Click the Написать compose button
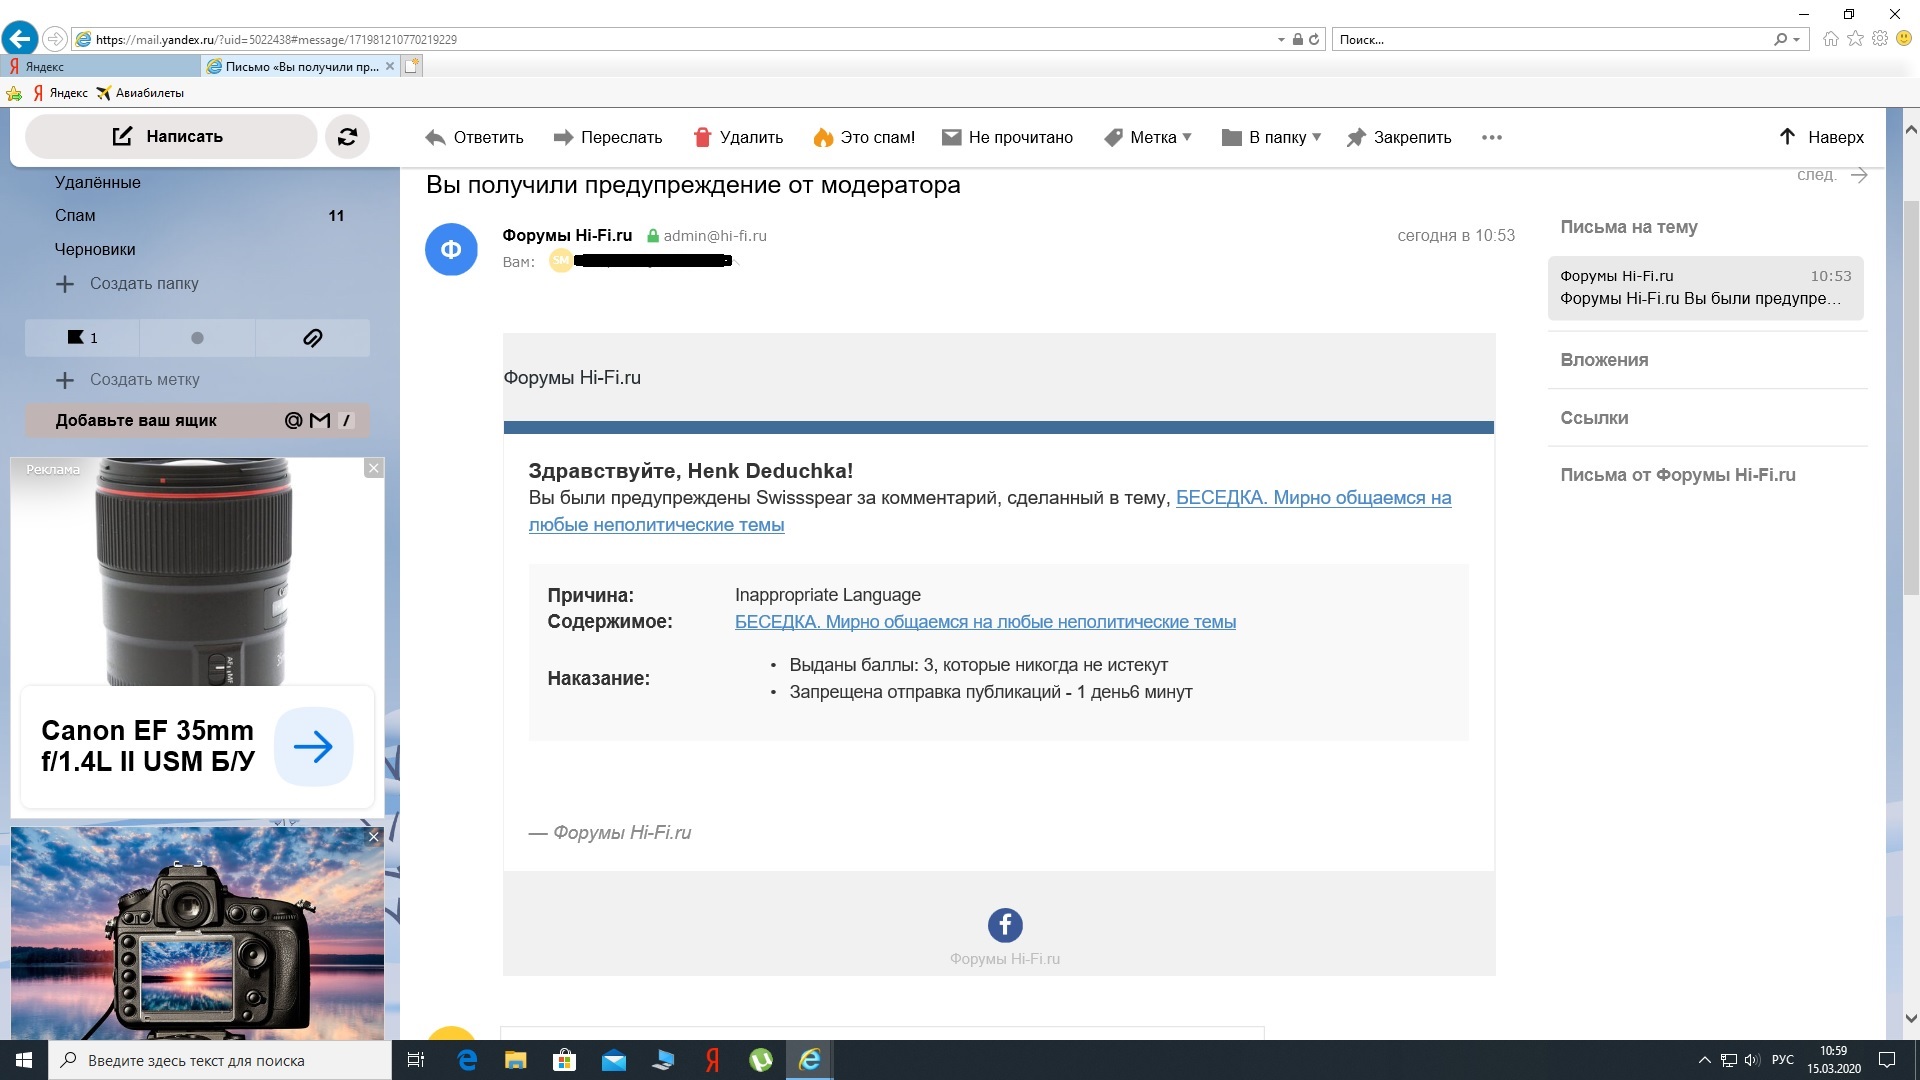Screen dimensions: 1920x1080 pyautogui.click(x=170, y=137)
